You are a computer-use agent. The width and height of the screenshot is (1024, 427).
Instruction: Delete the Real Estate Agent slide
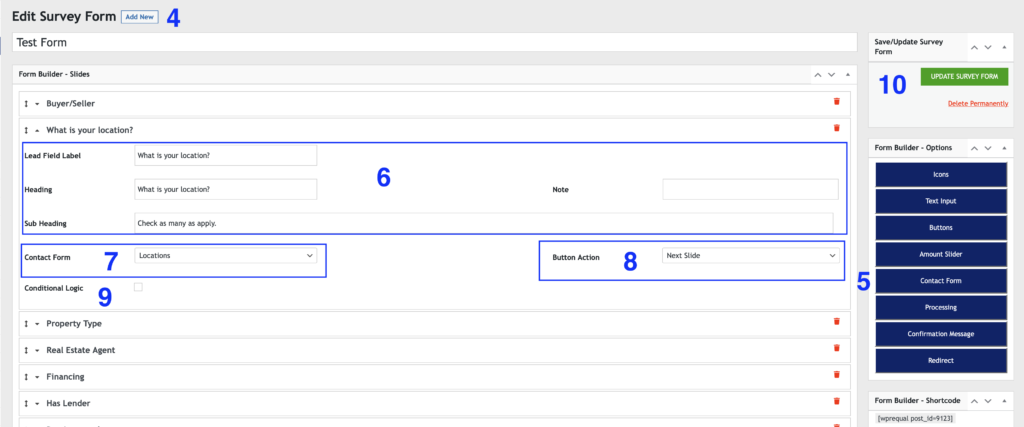pos(837,349)
